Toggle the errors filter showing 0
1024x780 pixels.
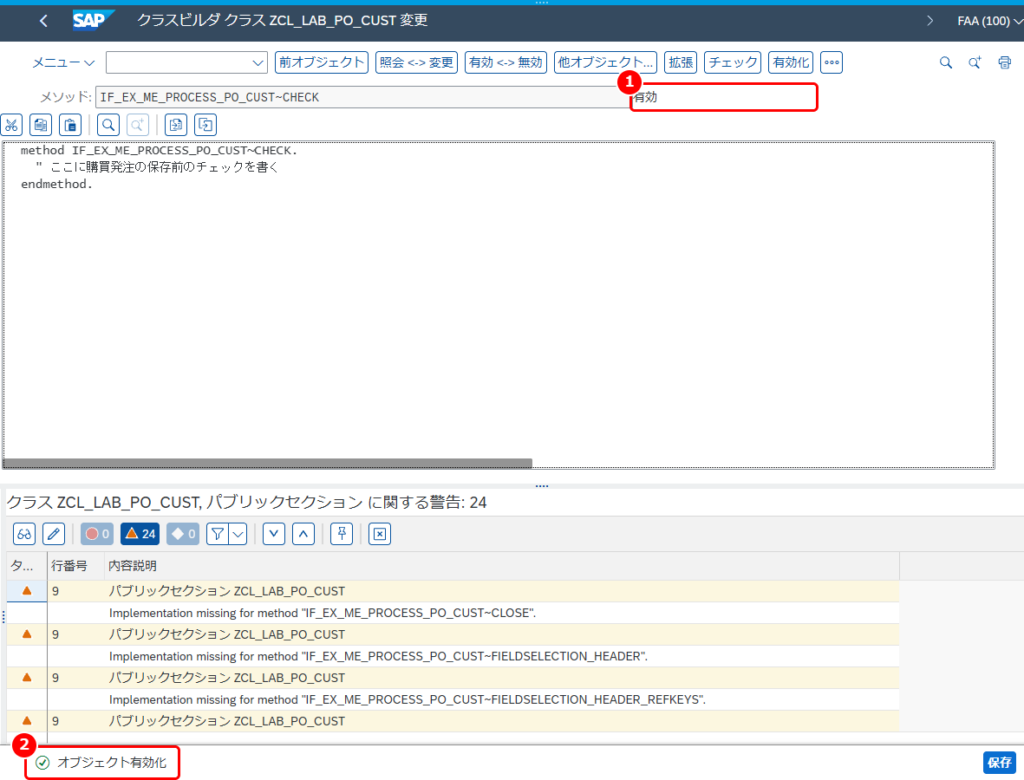(x=97, y=534)
